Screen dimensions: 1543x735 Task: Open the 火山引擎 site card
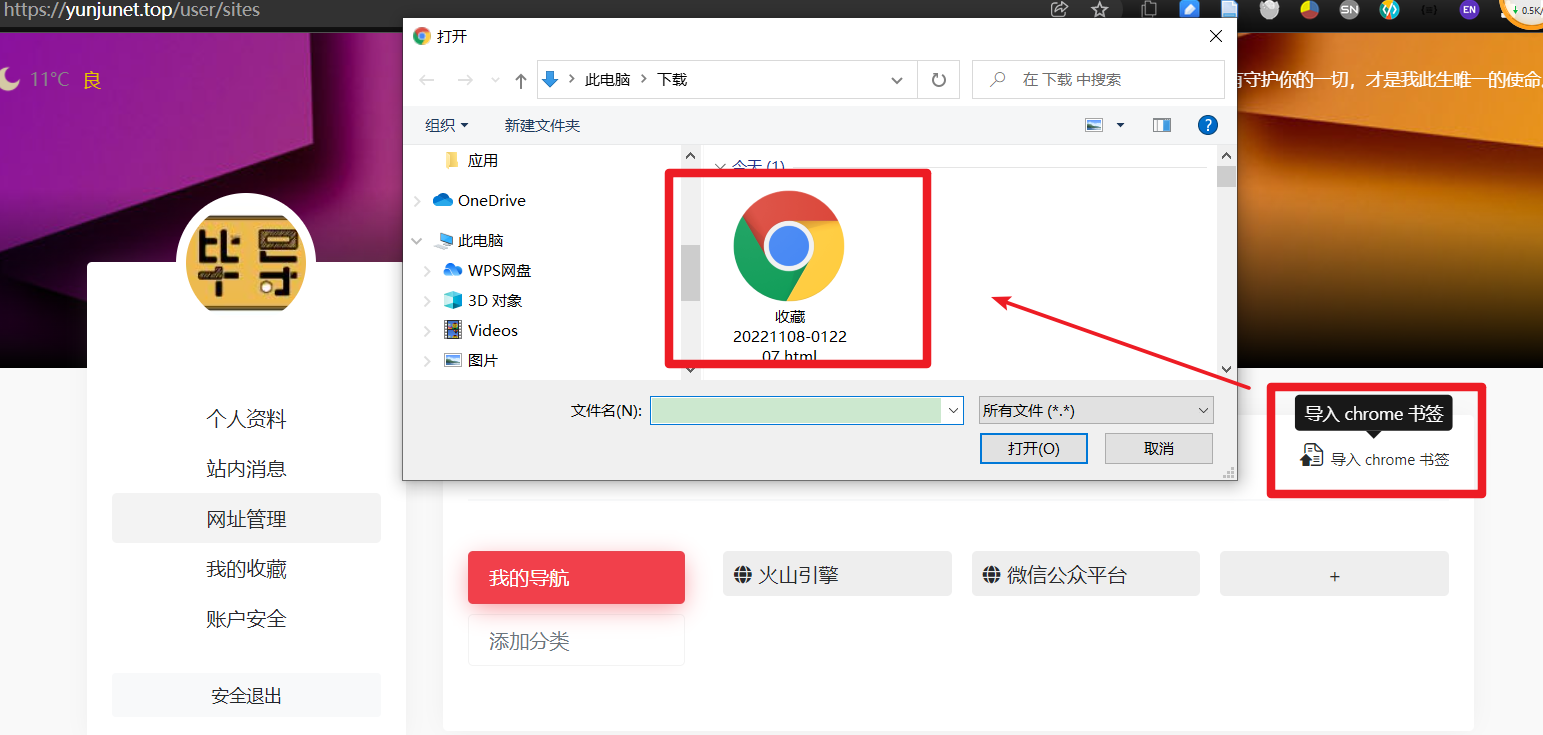[837, 574]
